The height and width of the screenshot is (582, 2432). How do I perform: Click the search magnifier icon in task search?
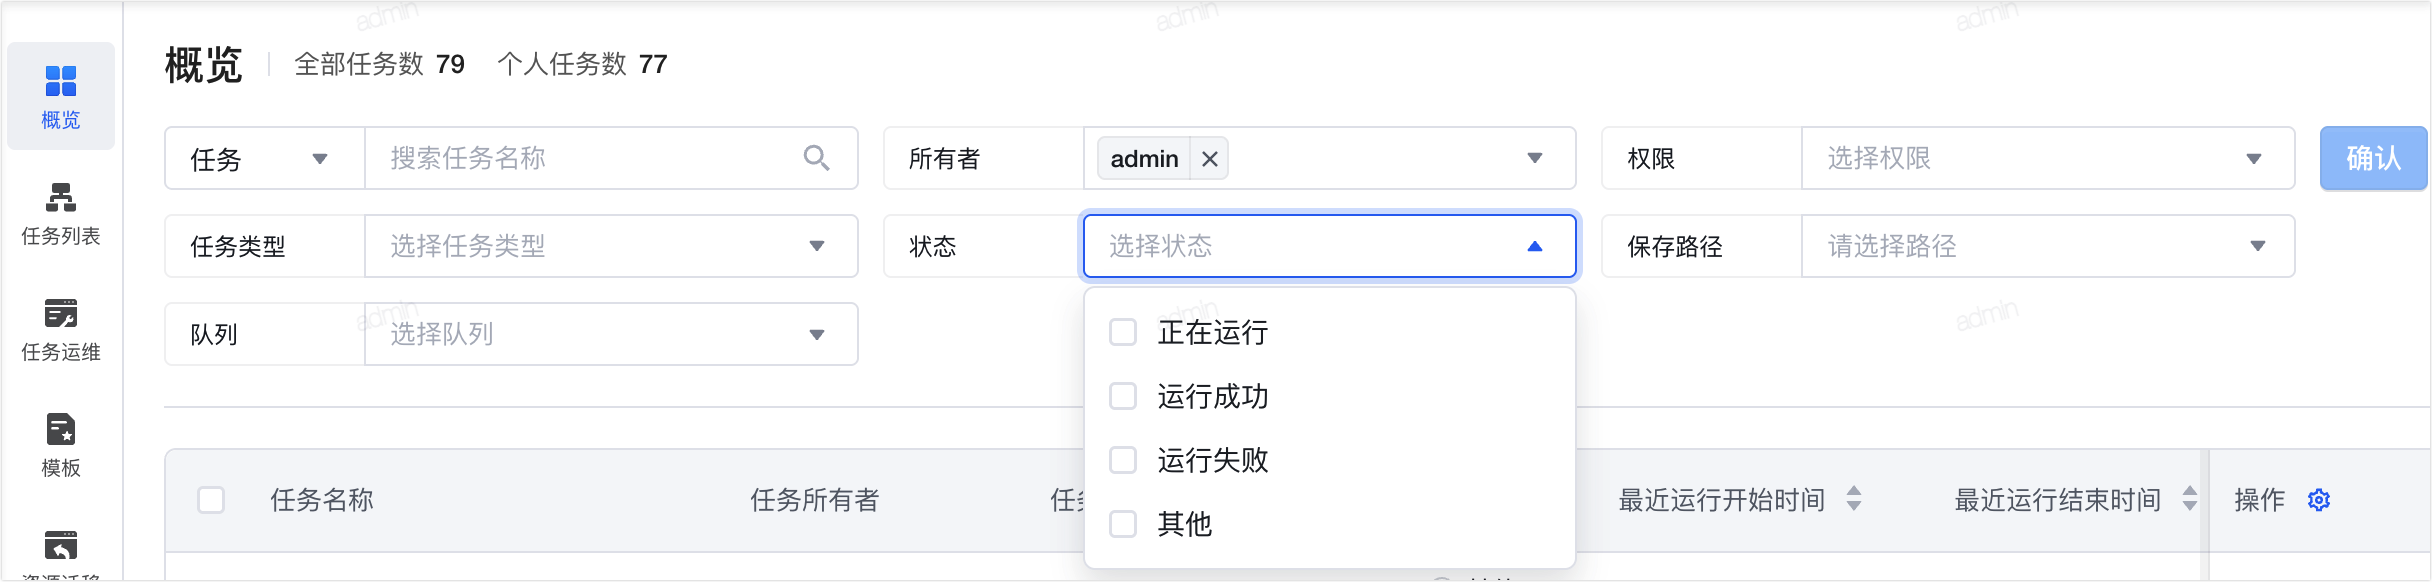click(816, 158)
